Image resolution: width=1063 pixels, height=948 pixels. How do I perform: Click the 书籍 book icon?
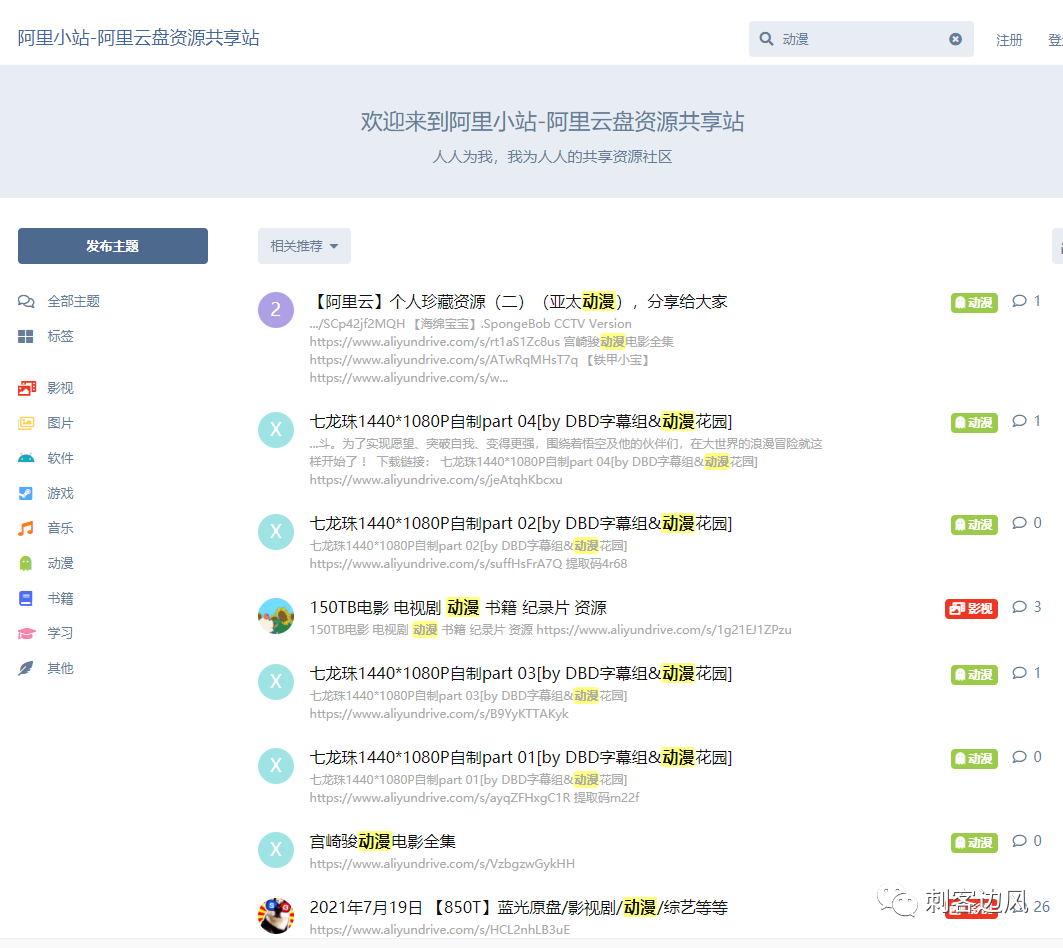coord(26,598)
